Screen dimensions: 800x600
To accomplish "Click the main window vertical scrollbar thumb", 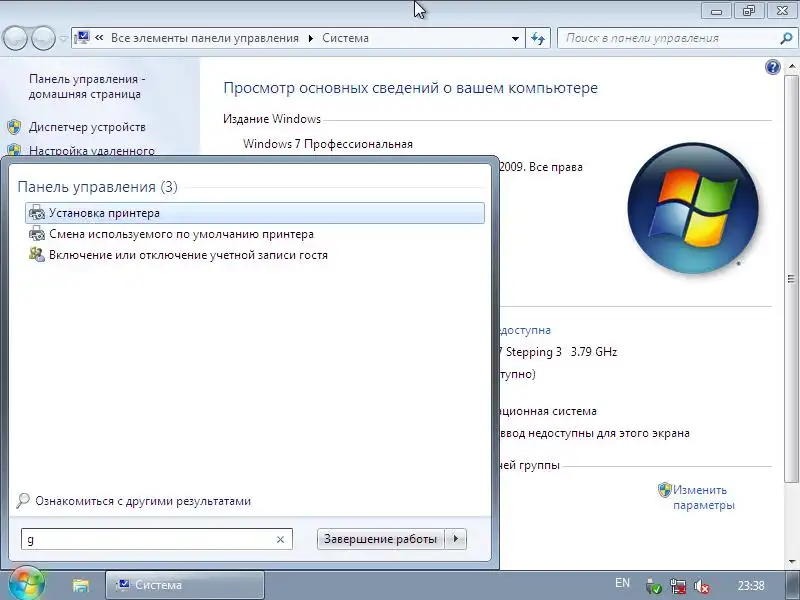I will point(791,278).
